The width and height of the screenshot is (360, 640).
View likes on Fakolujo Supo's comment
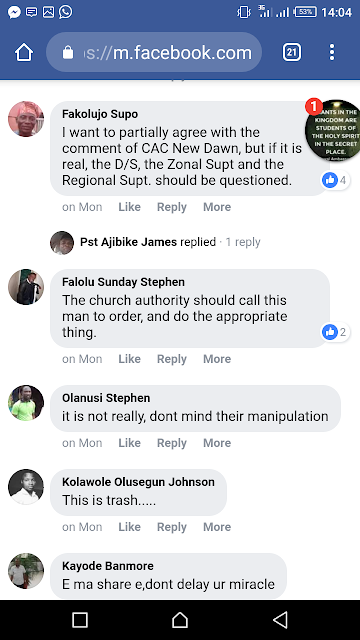pyautogui.click(x=335, y=180)
